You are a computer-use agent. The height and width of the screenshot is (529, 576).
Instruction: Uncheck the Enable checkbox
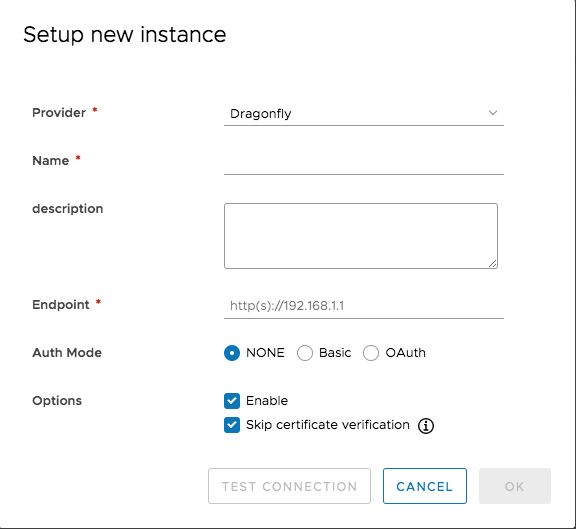[232, 401]
